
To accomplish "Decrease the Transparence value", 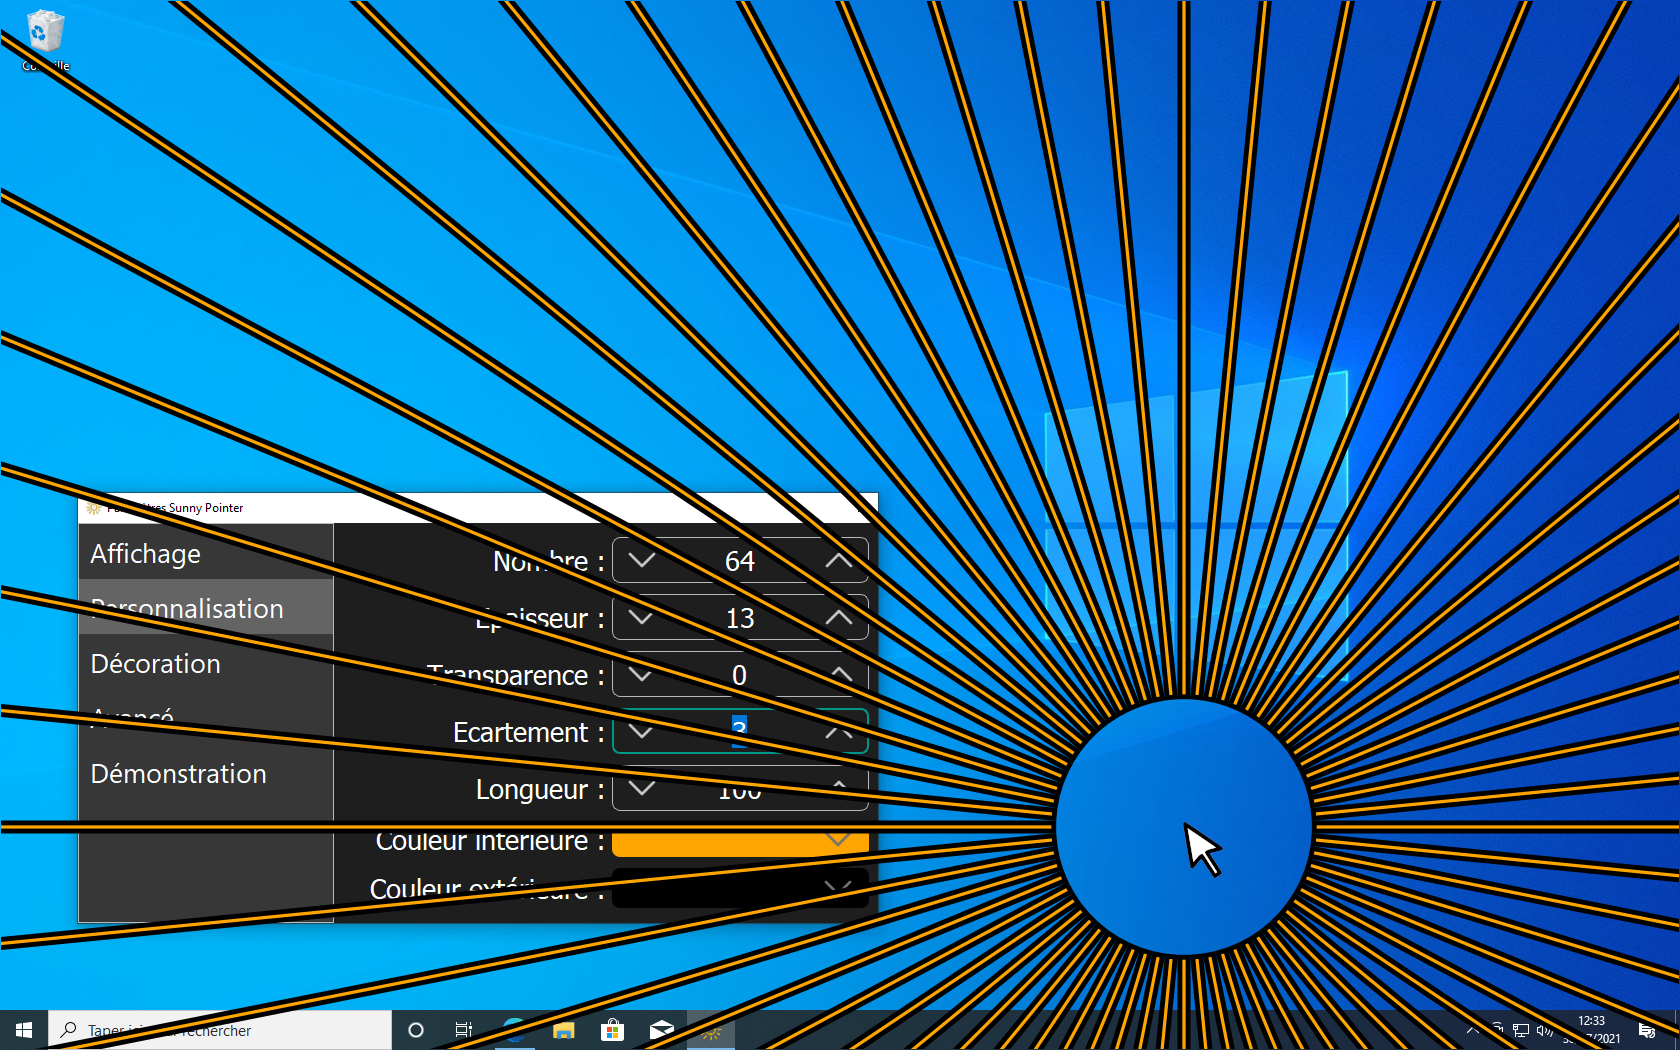I will click(641, 675).
